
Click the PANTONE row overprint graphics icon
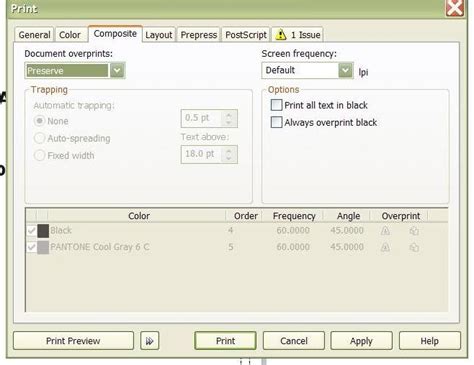tap(414, 247)
